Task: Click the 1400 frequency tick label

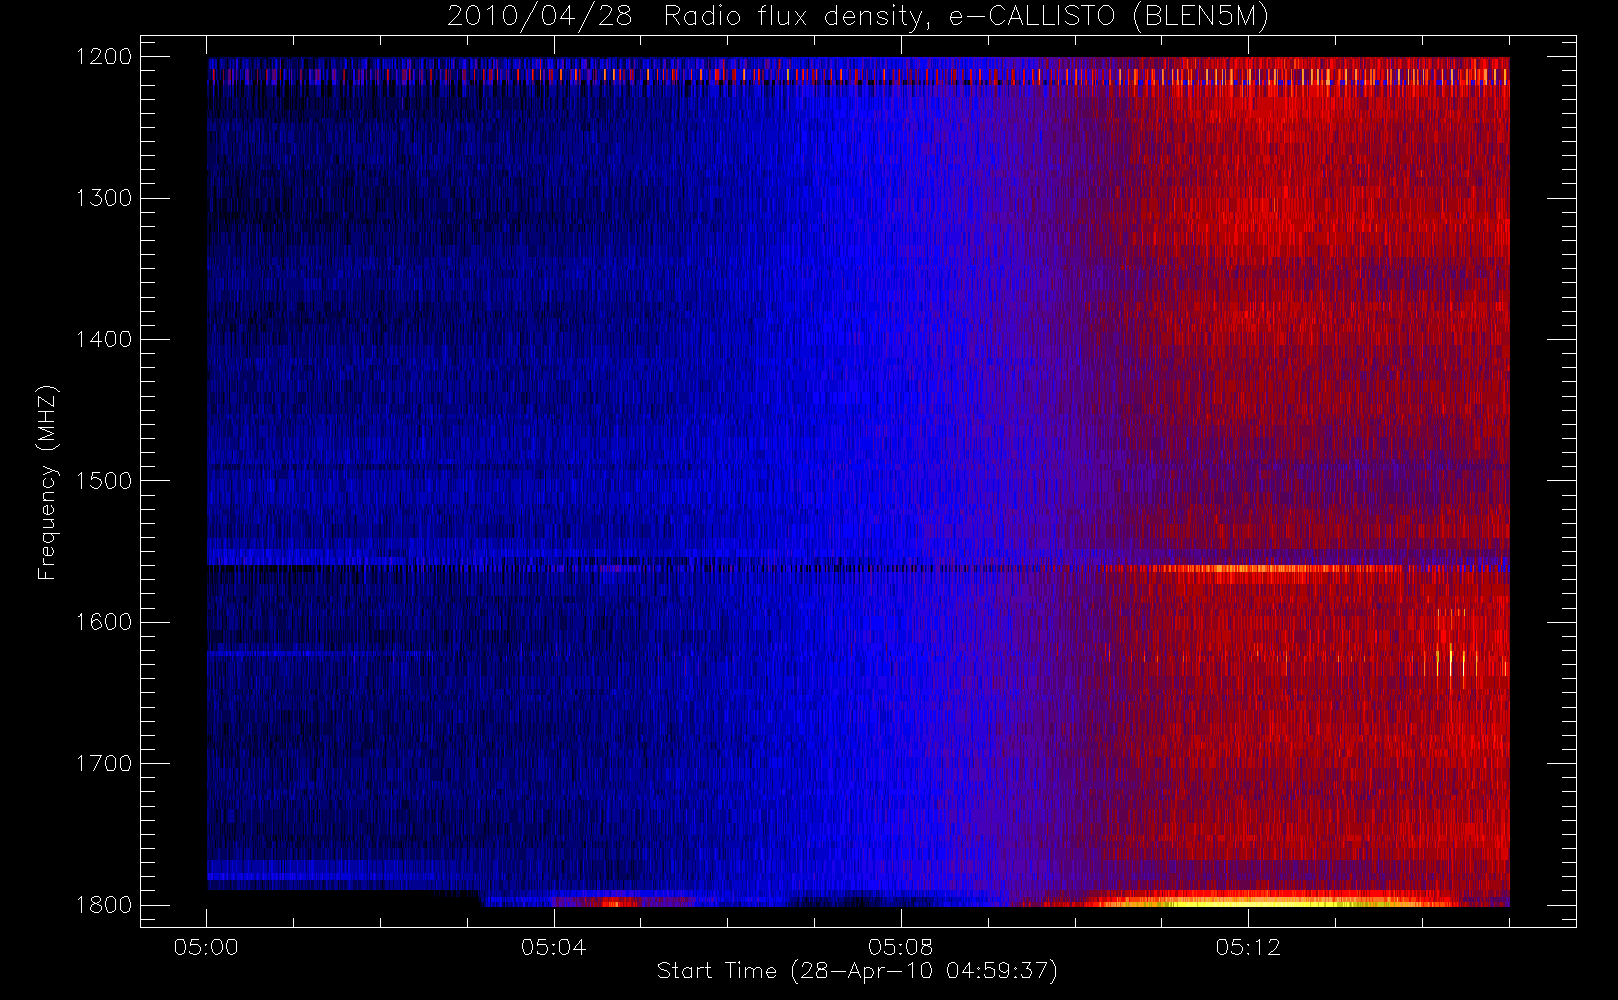Action: point(104,339)
